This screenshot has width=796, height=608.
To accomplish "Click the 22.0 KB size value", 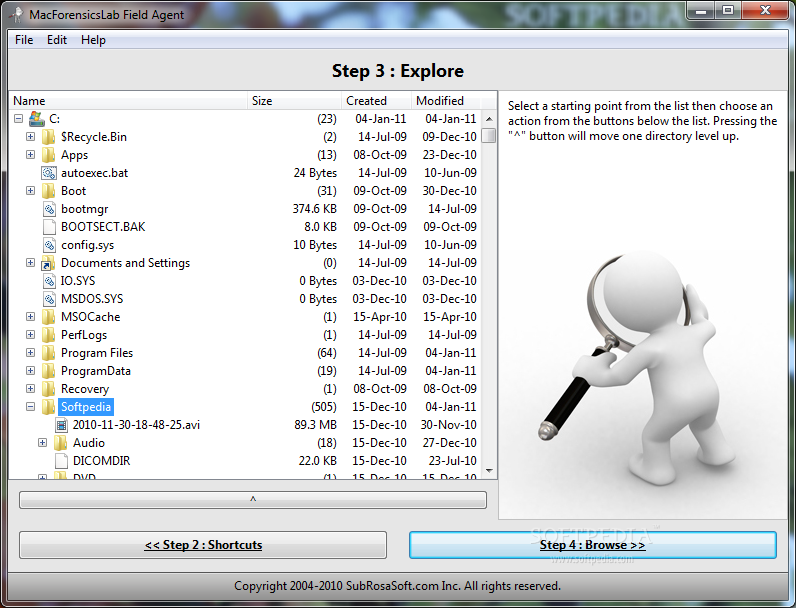I will [x=317, y=461].
